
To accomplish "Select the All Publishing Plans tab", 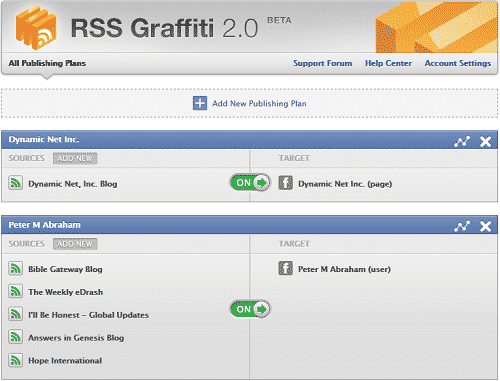I will click(x=47, y=63).
